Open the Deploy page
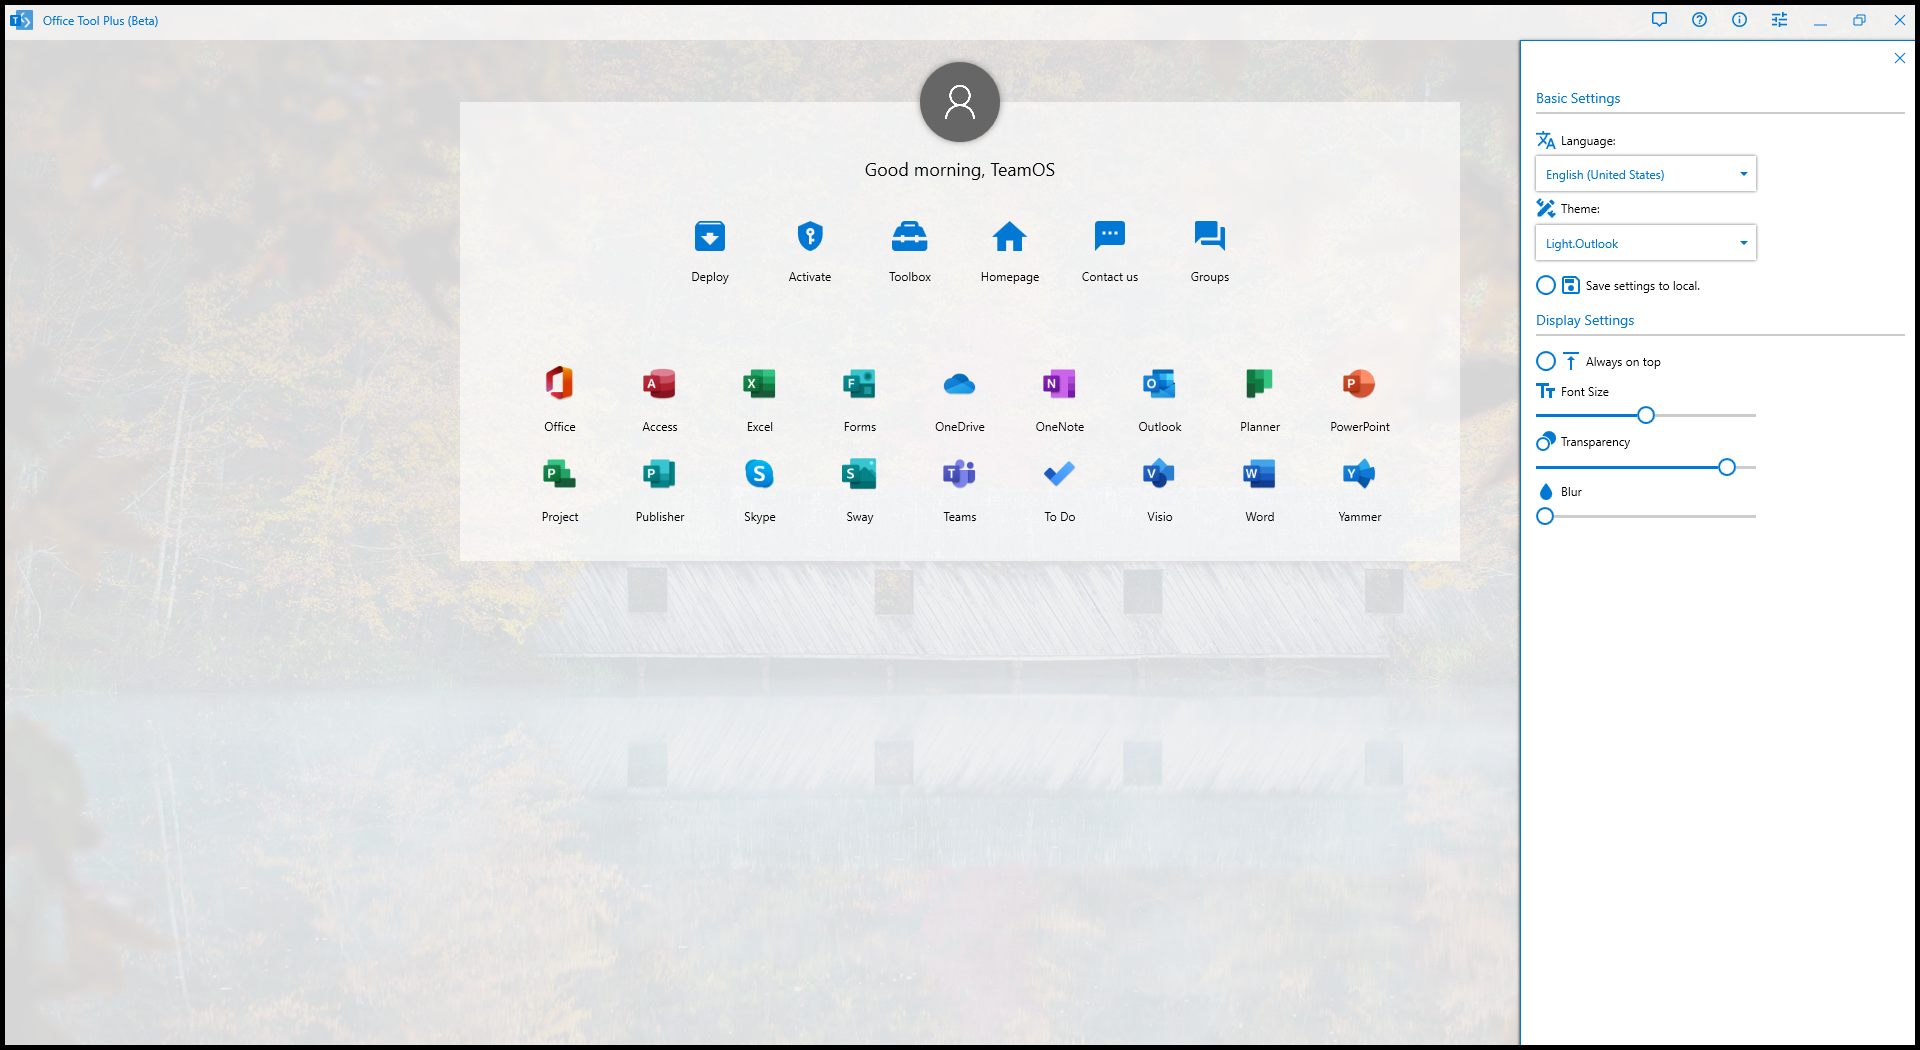Viewport: 1920px width, 1050px height. [710, 237]
